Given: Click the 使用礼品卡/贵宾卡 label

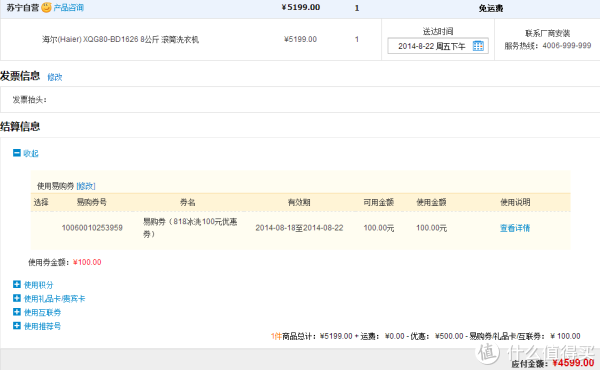Looking at the screenshot, I should (54, 298).
